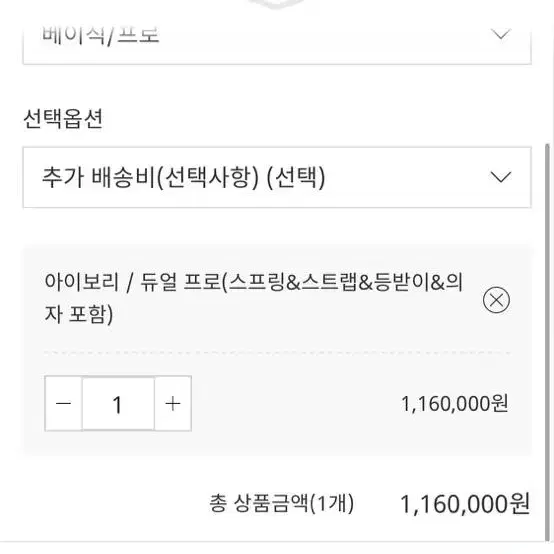Click the item price 1,160,000원 beside the stepper

[455, 403]
